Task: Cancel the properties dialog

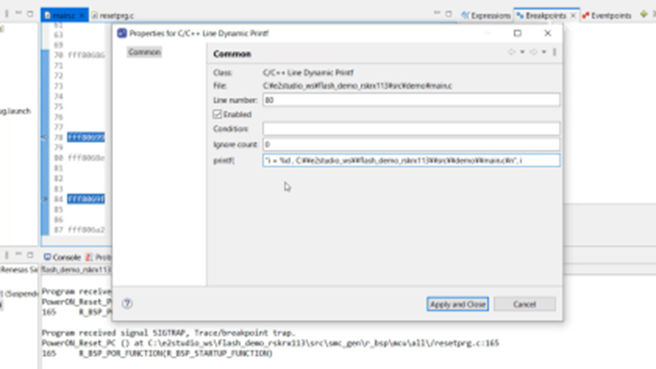Action: pyautogui.click(x=525, y=304)
